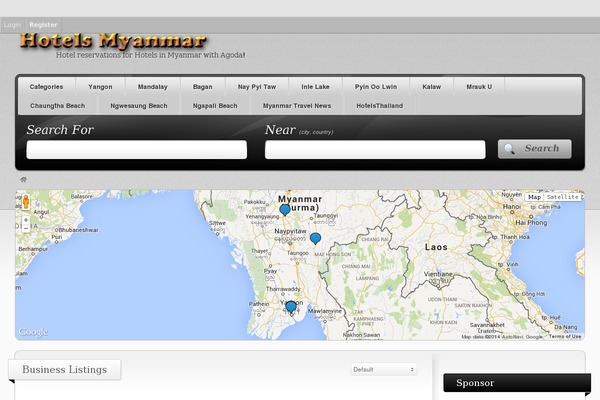The image size is (600, 400).
Task: Select the Ngwesaung Beach menu item
Action: [x=139, y=106]
